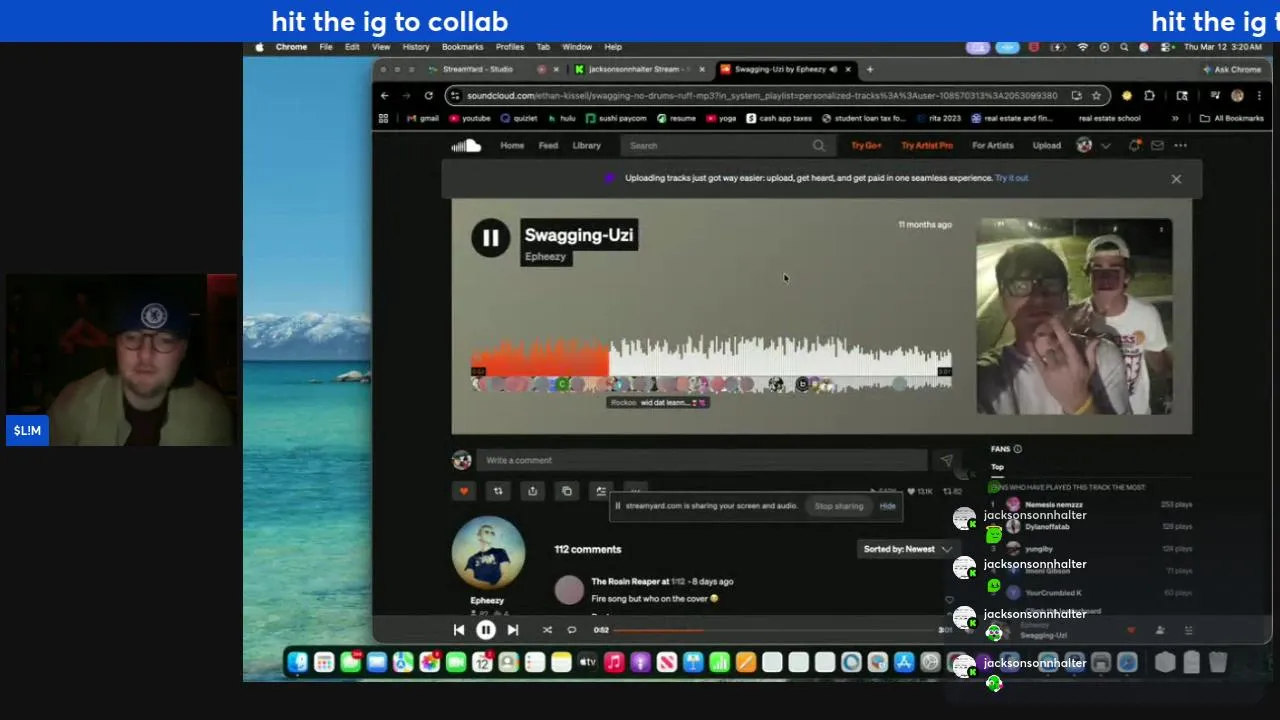The height and width of the screenshot is (720, 1280).
Task: Open Finder from the Dock
Action: [x=298, y=662]
